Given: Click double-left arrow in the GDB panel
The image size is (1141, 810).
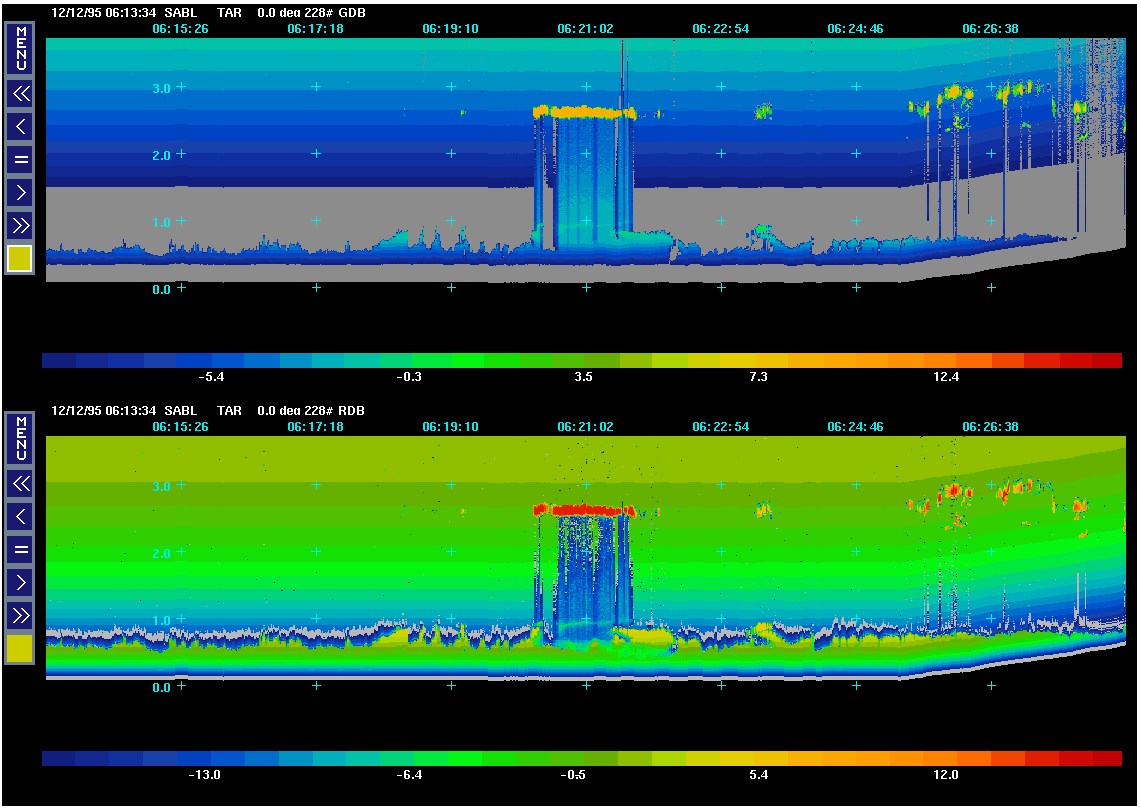Looking at the screenshot, I should click(21, 94).
